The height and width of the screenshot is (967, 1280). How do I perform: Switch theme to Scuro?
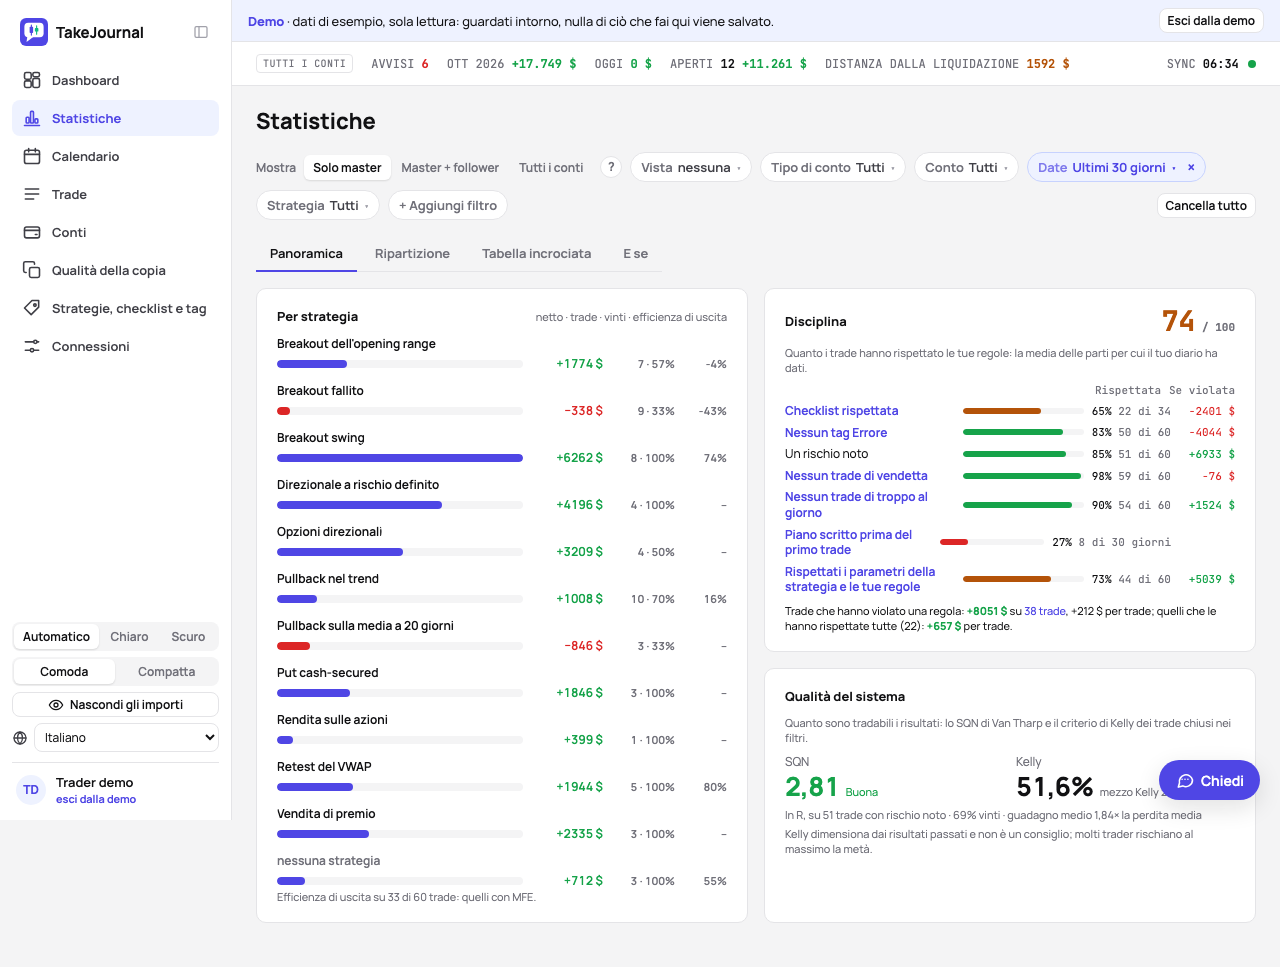188,637
